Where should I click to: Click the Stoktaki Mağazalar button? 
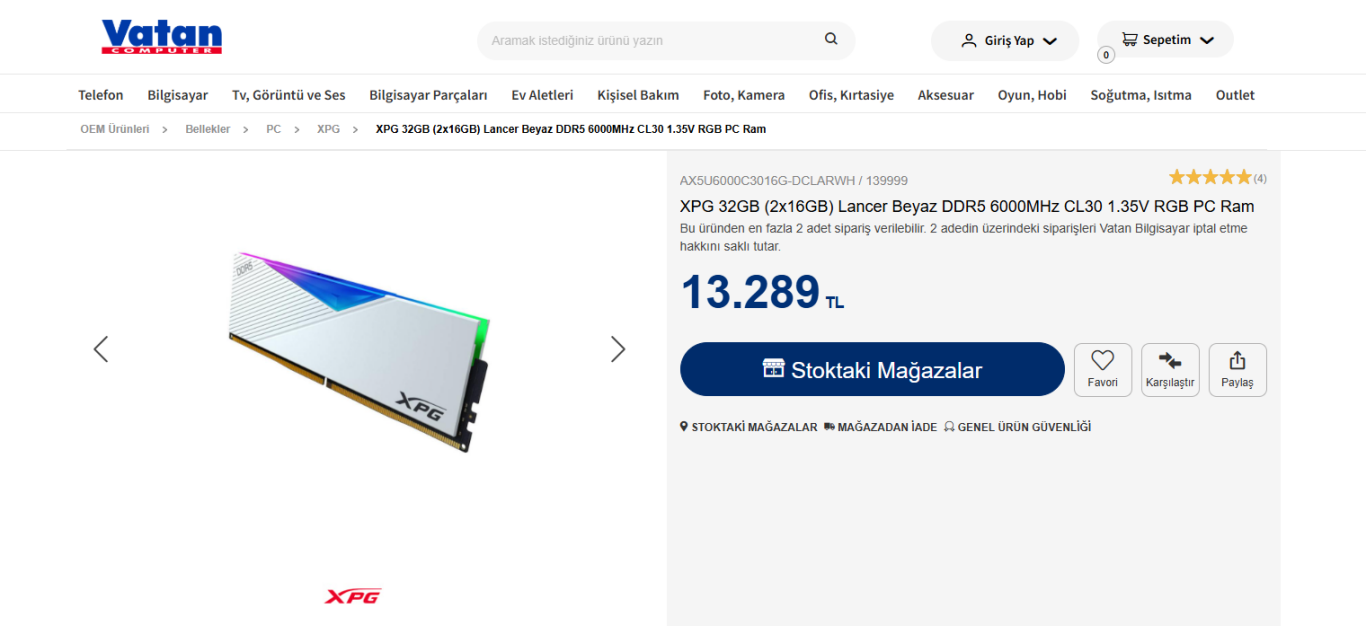(x=872, y=369)
